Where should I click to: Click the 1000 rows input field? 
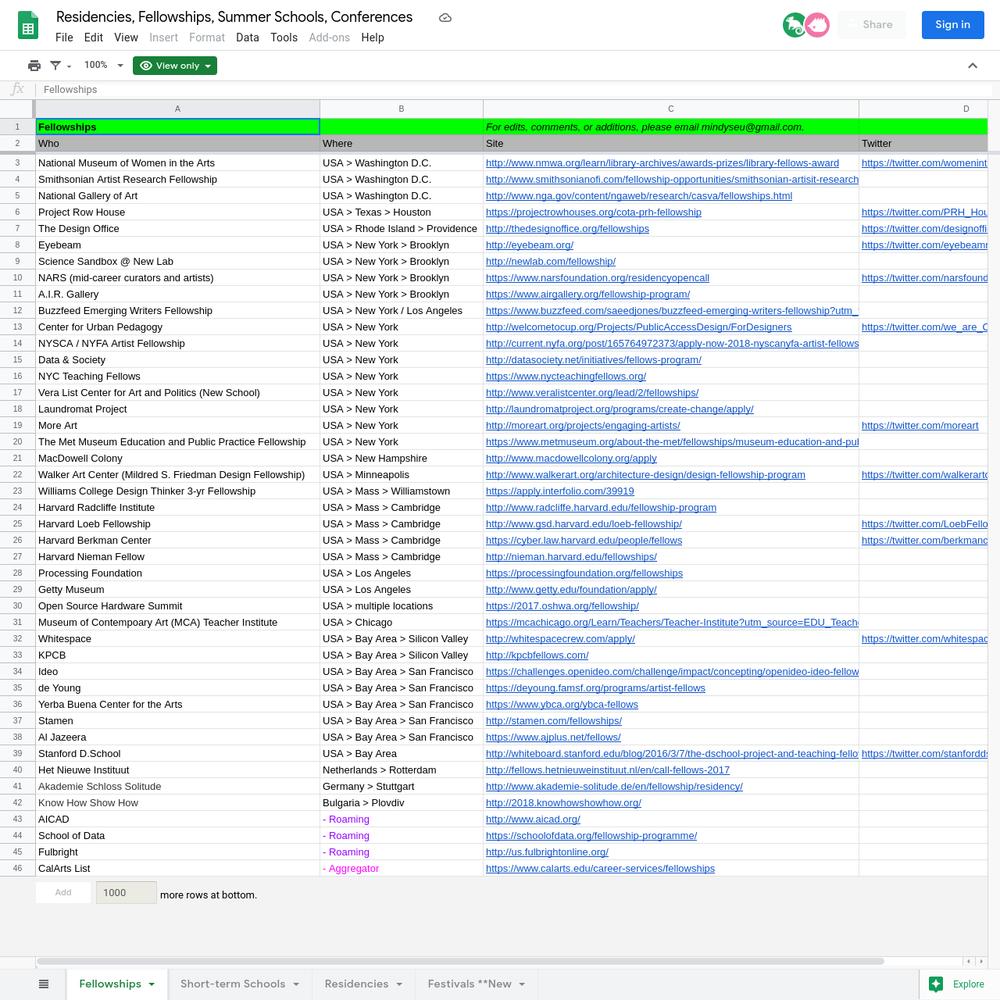click(x=126, y=892)
